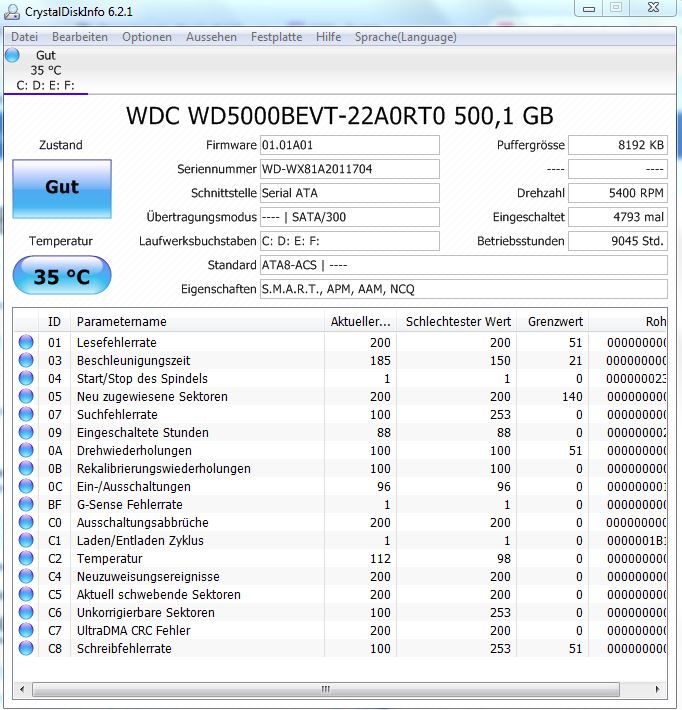This screenshot has height=710, width=682.
Task: Click status orb for Drehwiederholungen row
Action: [26, 450]
